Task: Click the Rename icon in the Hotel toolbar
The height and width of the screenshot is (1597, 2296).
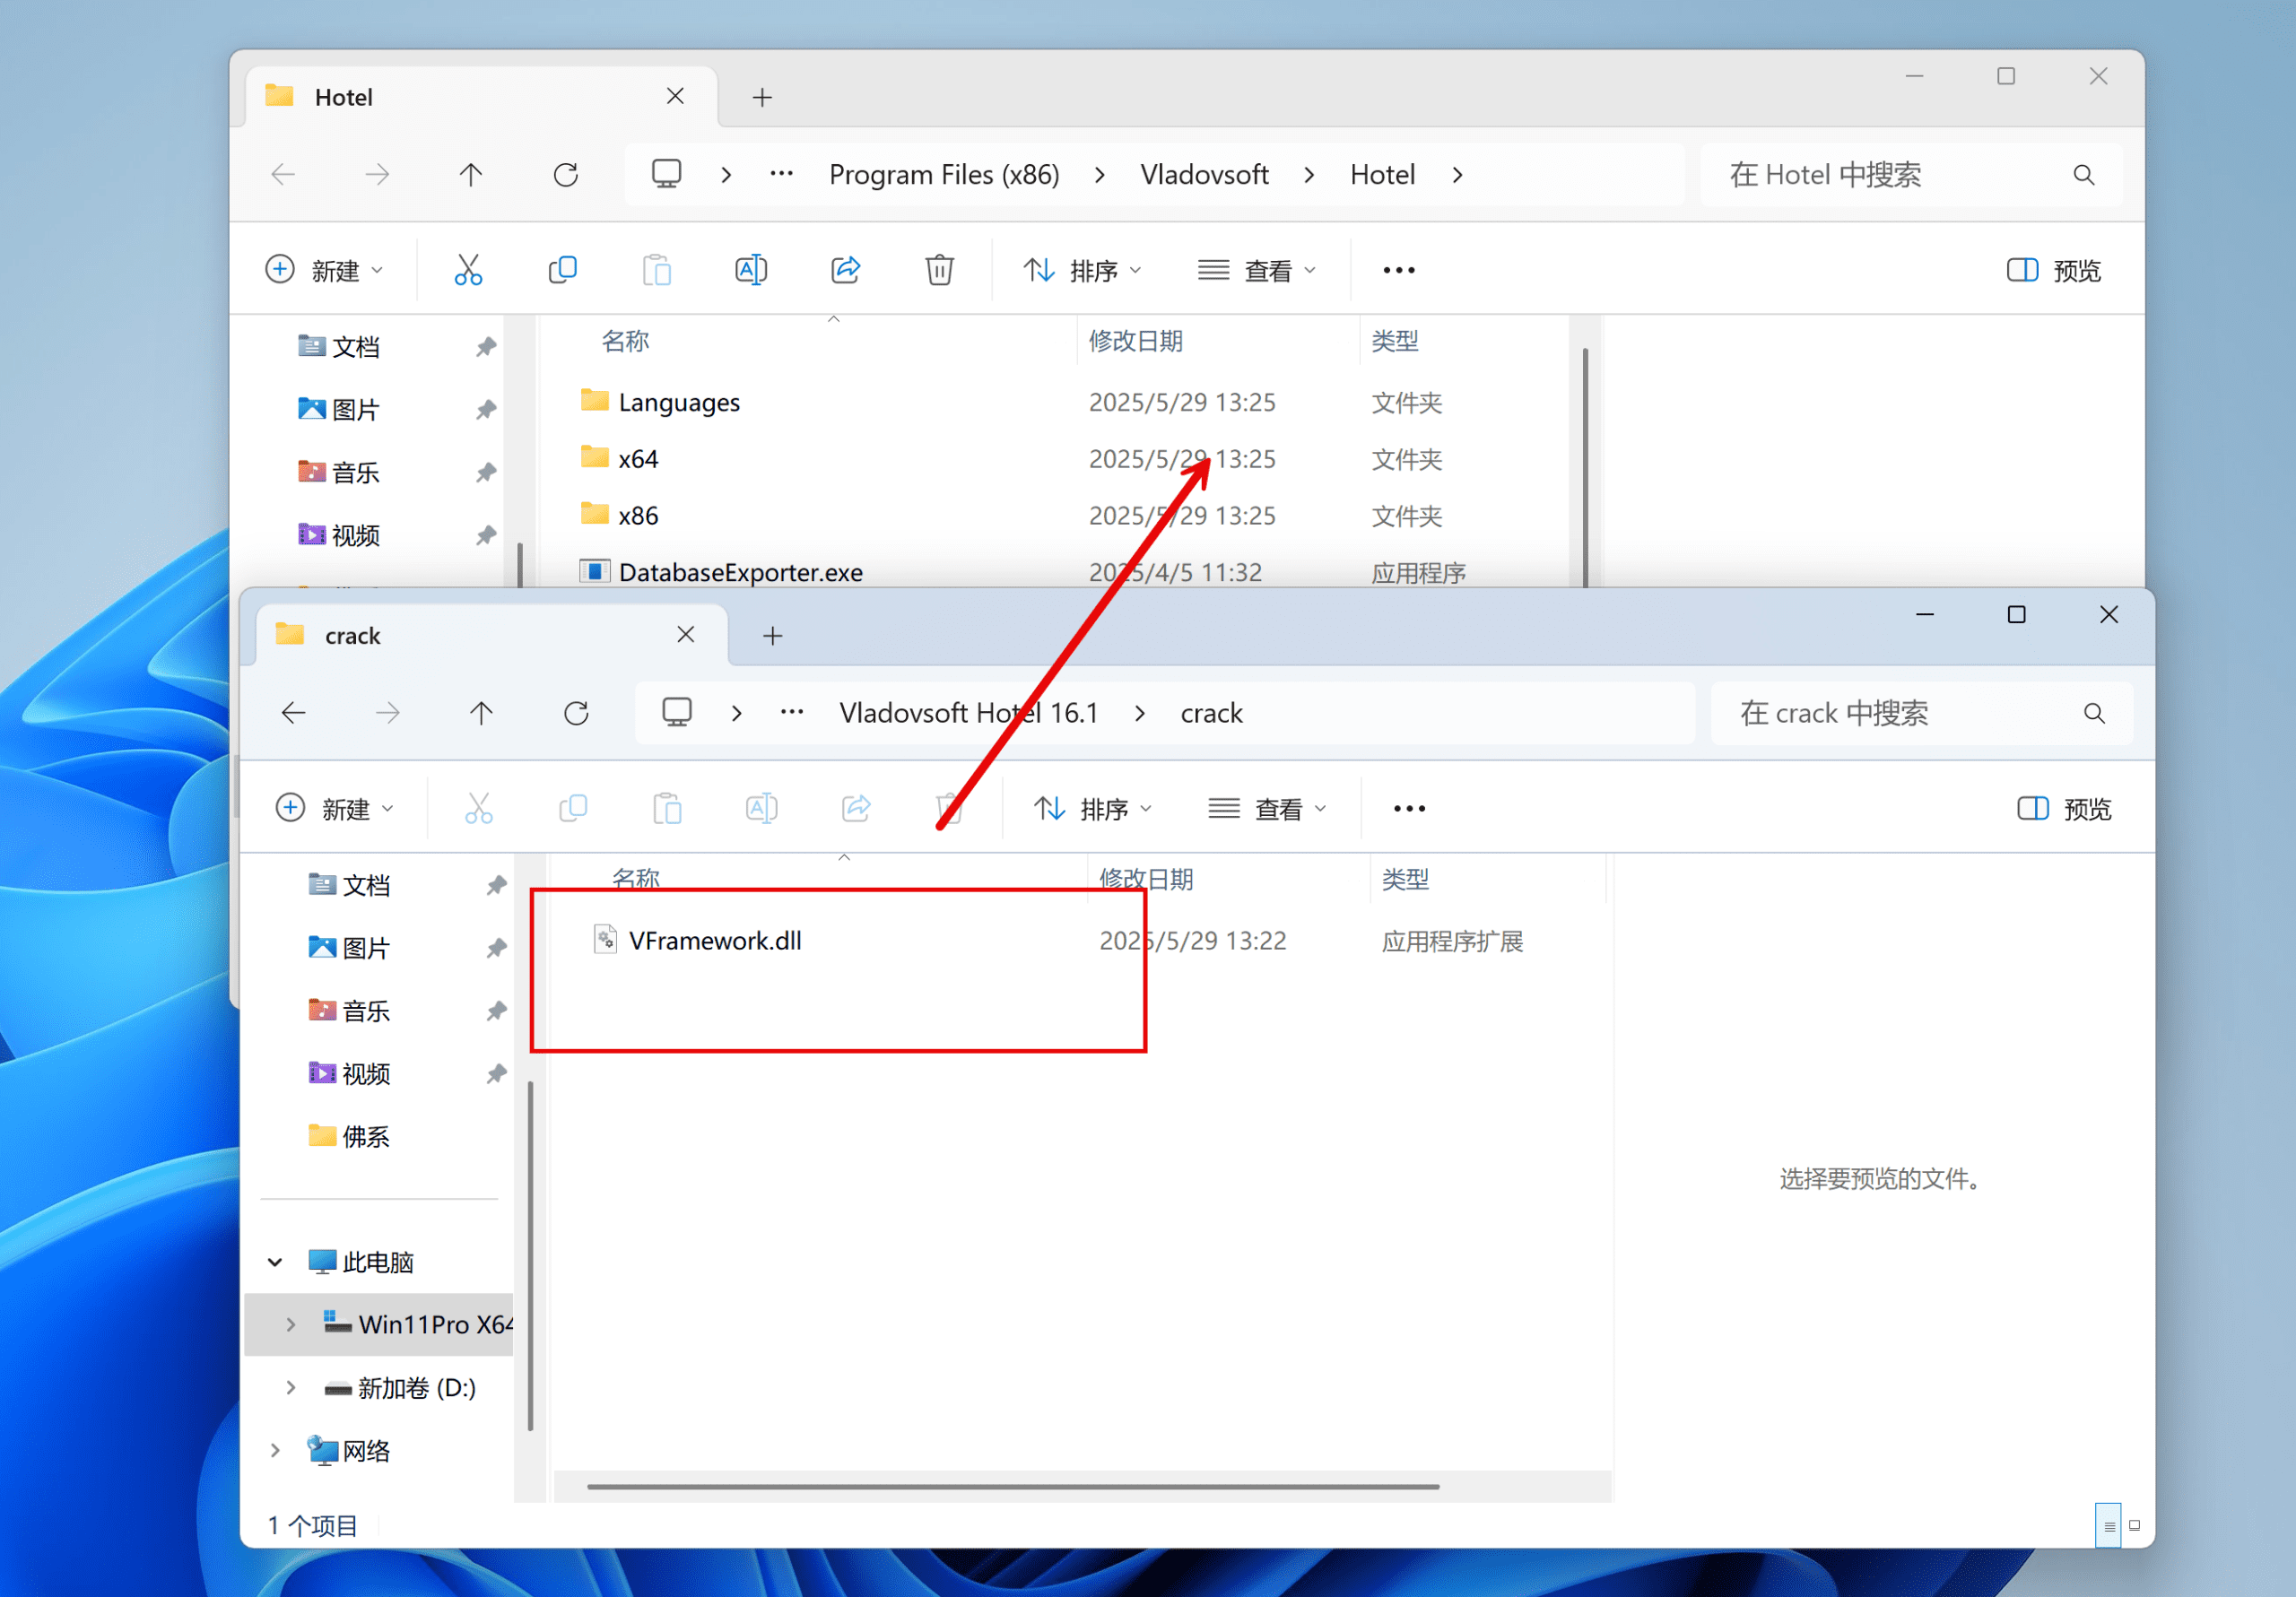Action: [751, 270]
